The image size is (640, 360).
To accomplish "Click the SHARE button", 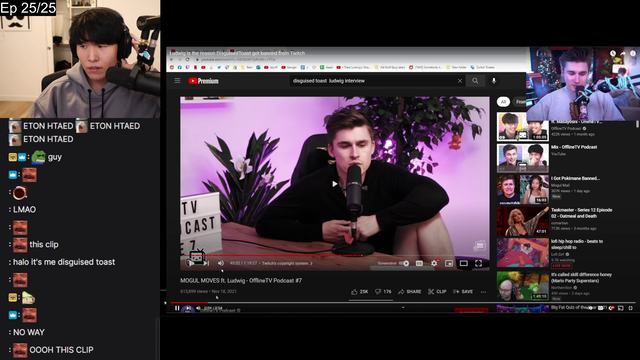I will 409,292.
